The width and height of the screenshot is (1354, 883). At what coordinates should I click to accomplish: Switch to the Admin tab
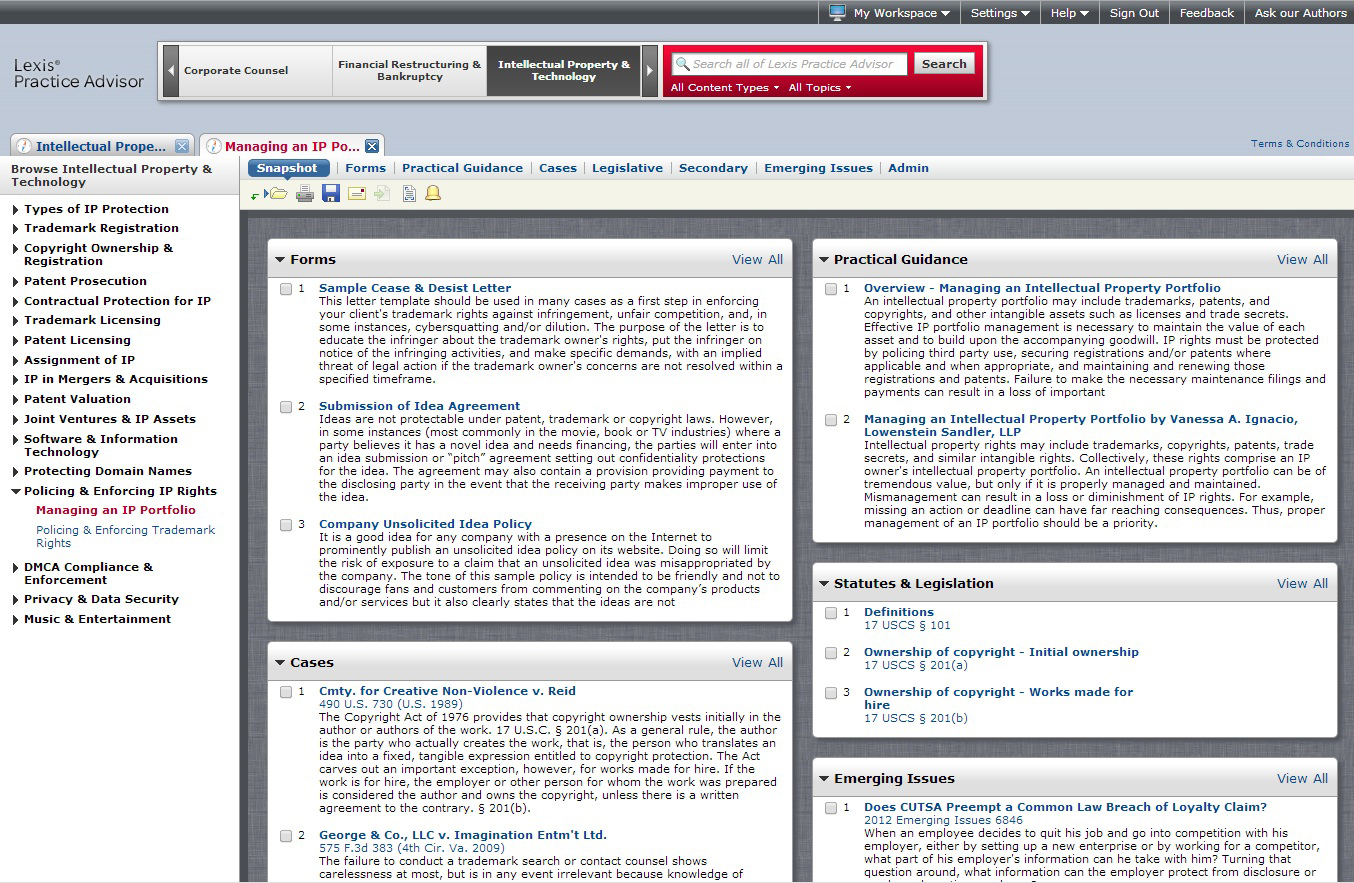908,168
